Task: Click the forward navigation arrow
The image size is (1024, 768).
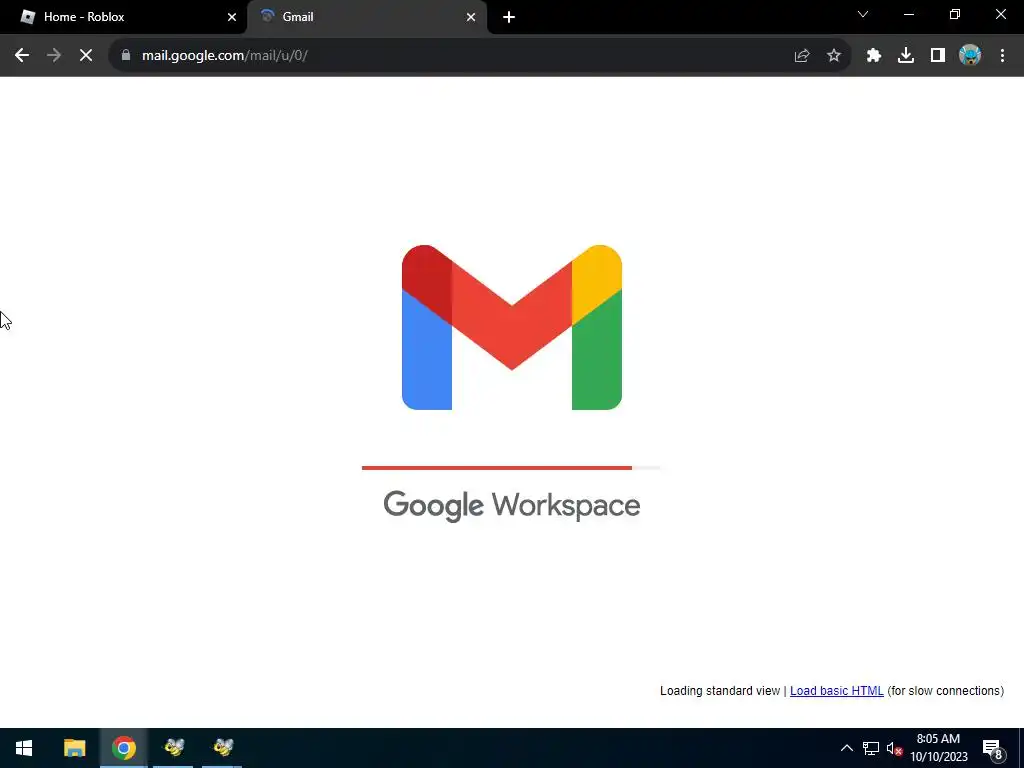Action: point(54,56)
